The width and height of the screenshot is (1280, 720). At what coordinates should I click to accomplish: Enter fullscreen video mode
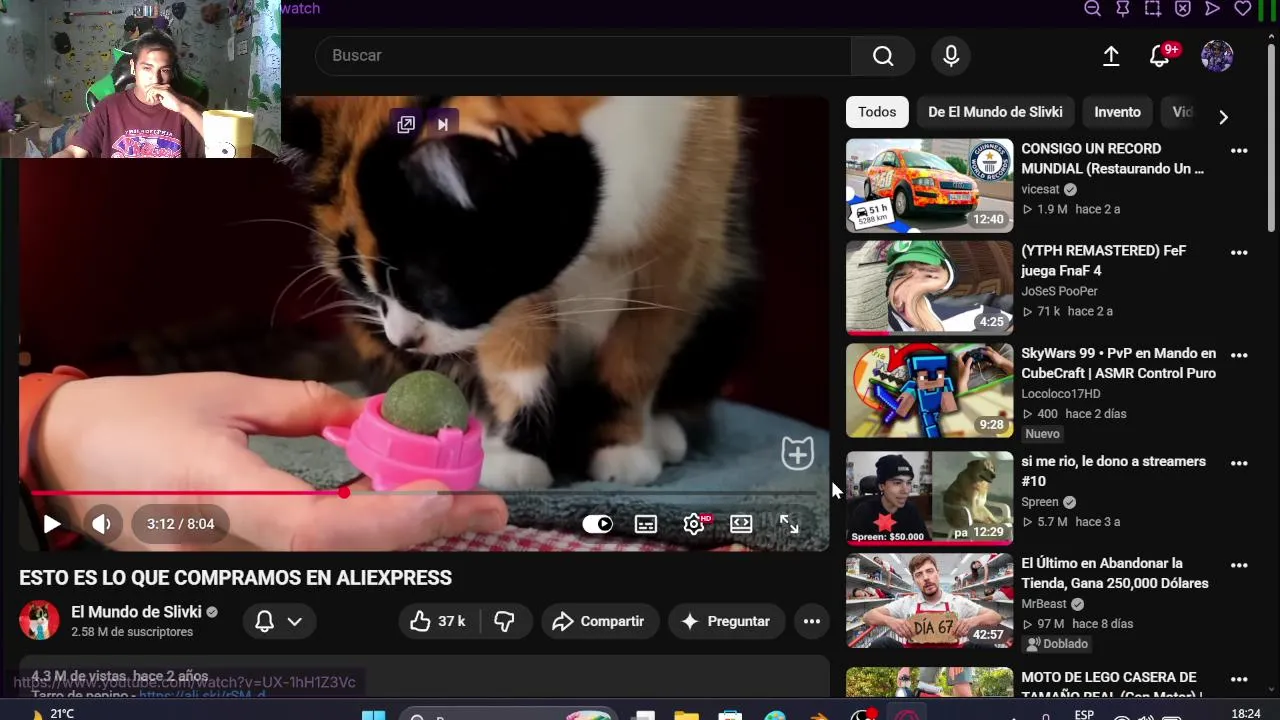tap(789, 524)
